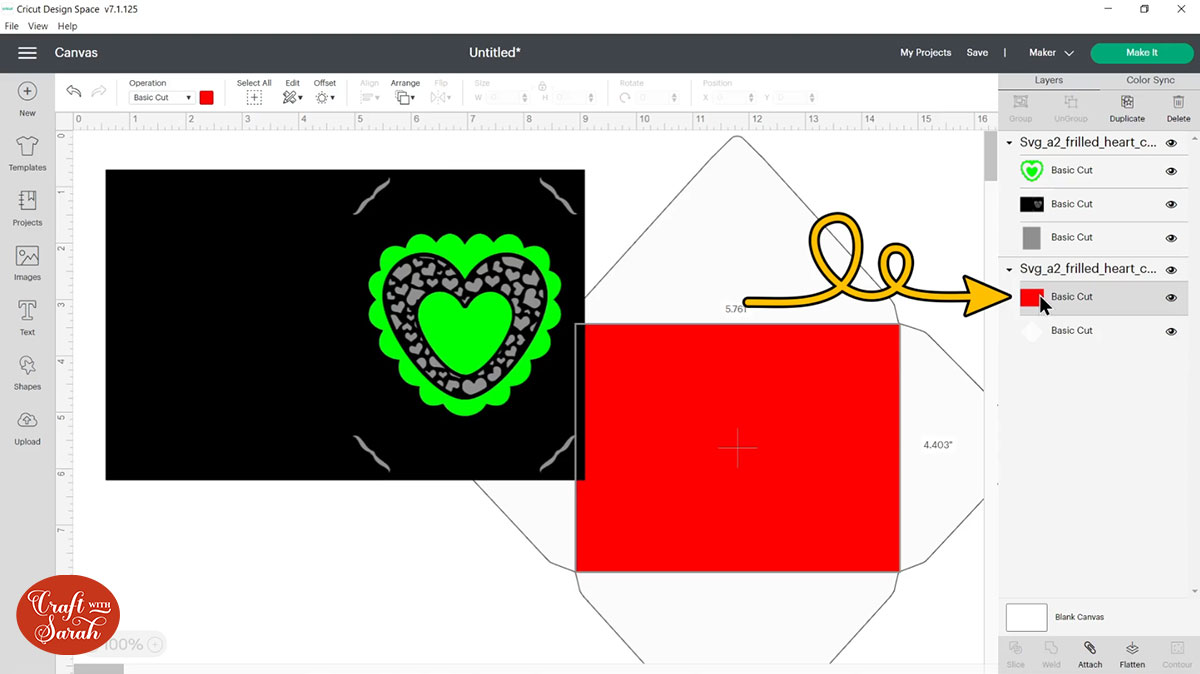
Task: Click the Undo arrow
Action: 73,90
